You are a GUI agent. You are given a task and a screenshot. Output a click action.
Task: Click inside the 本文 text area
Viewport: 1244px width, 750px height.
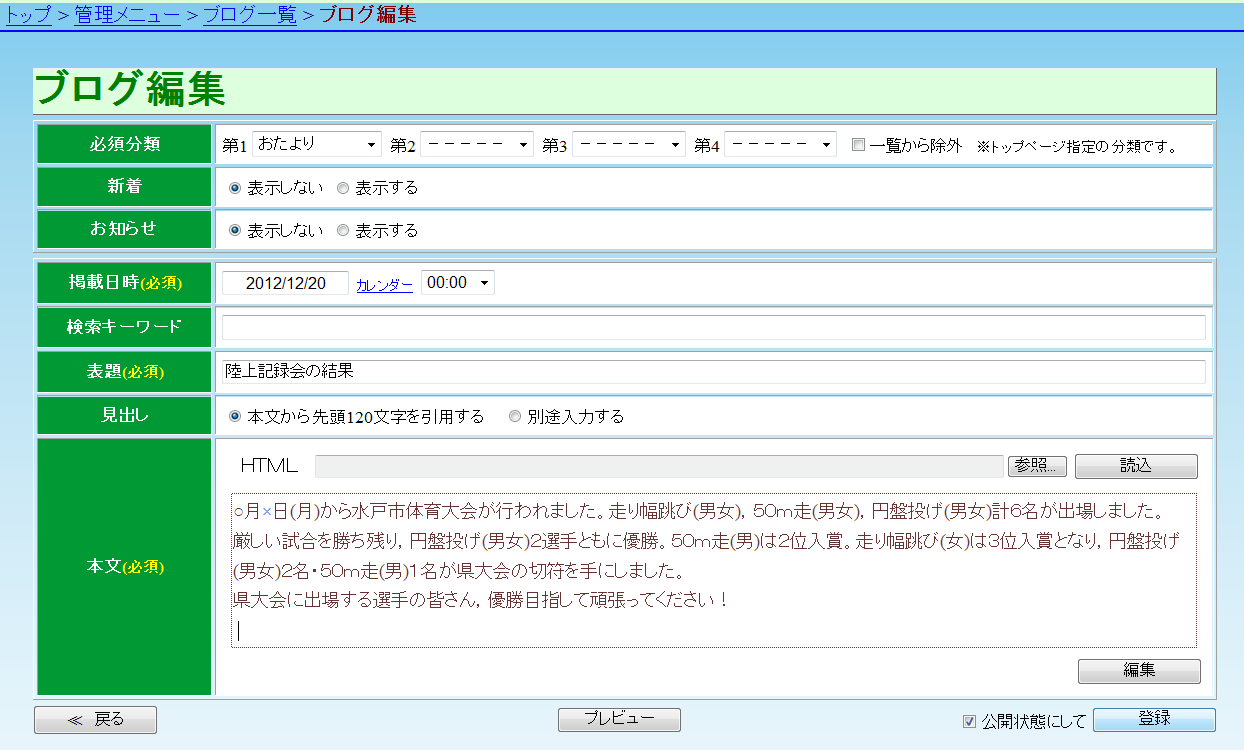click(x=714, y=570)
